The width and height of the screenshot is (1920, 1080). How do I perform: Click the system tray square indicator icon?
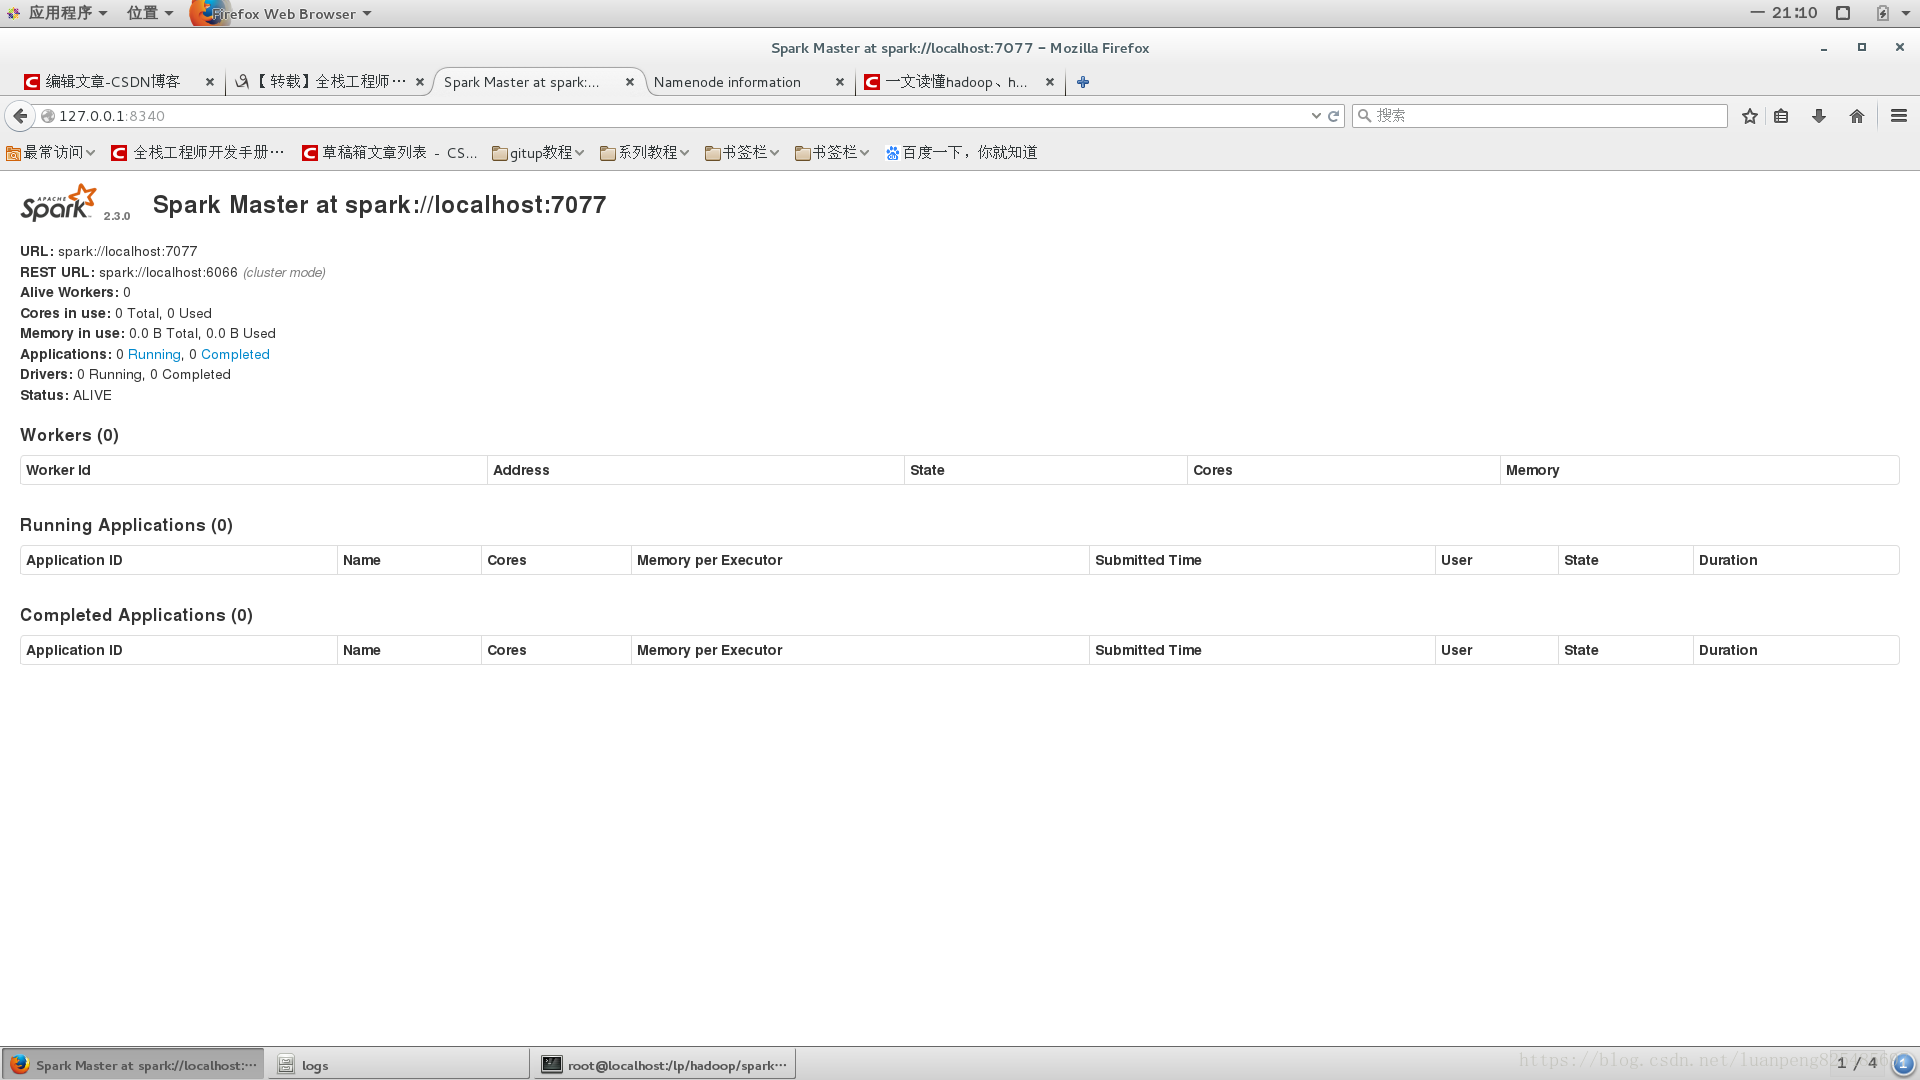click(x=1843, y=13)
